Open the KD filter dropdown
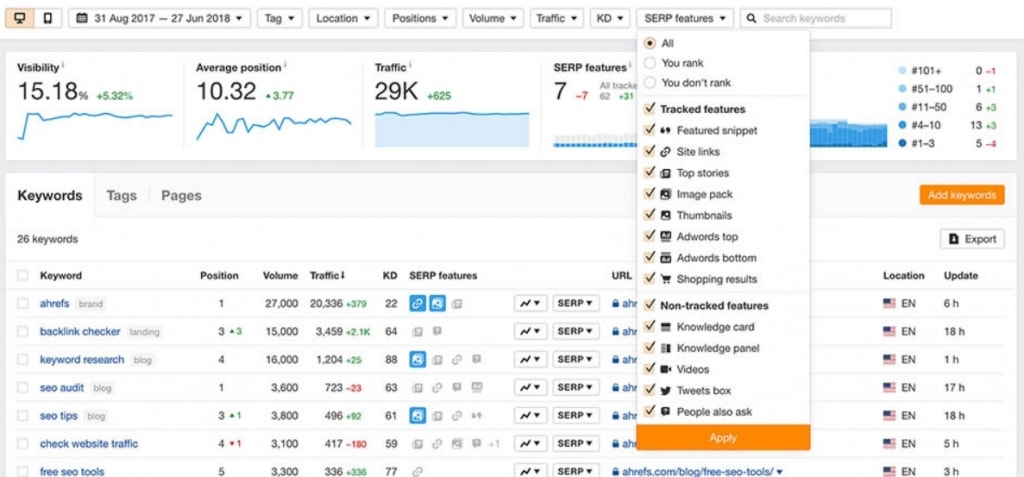 click(x=609, y=18)
